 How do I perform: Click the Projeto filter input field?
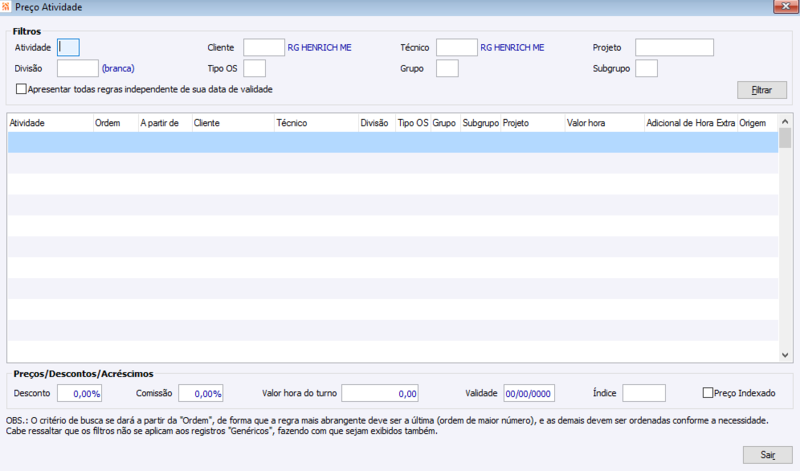pyautogui.click(x=674, y=47)
